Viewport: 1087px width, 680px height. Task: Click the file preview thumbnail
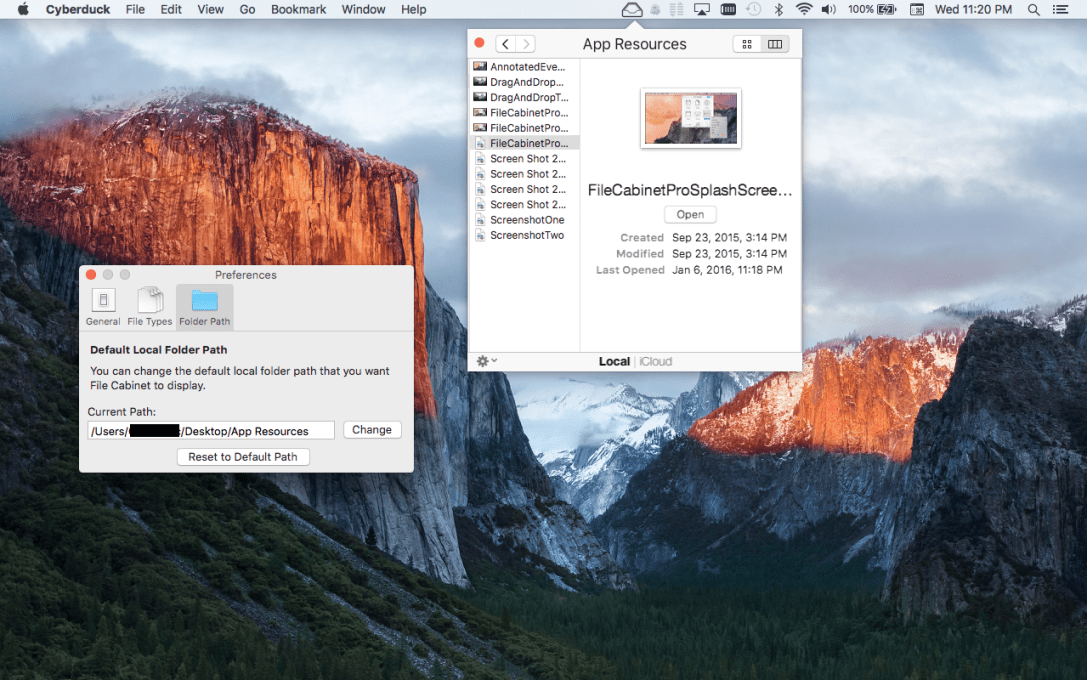coord(690,119)
